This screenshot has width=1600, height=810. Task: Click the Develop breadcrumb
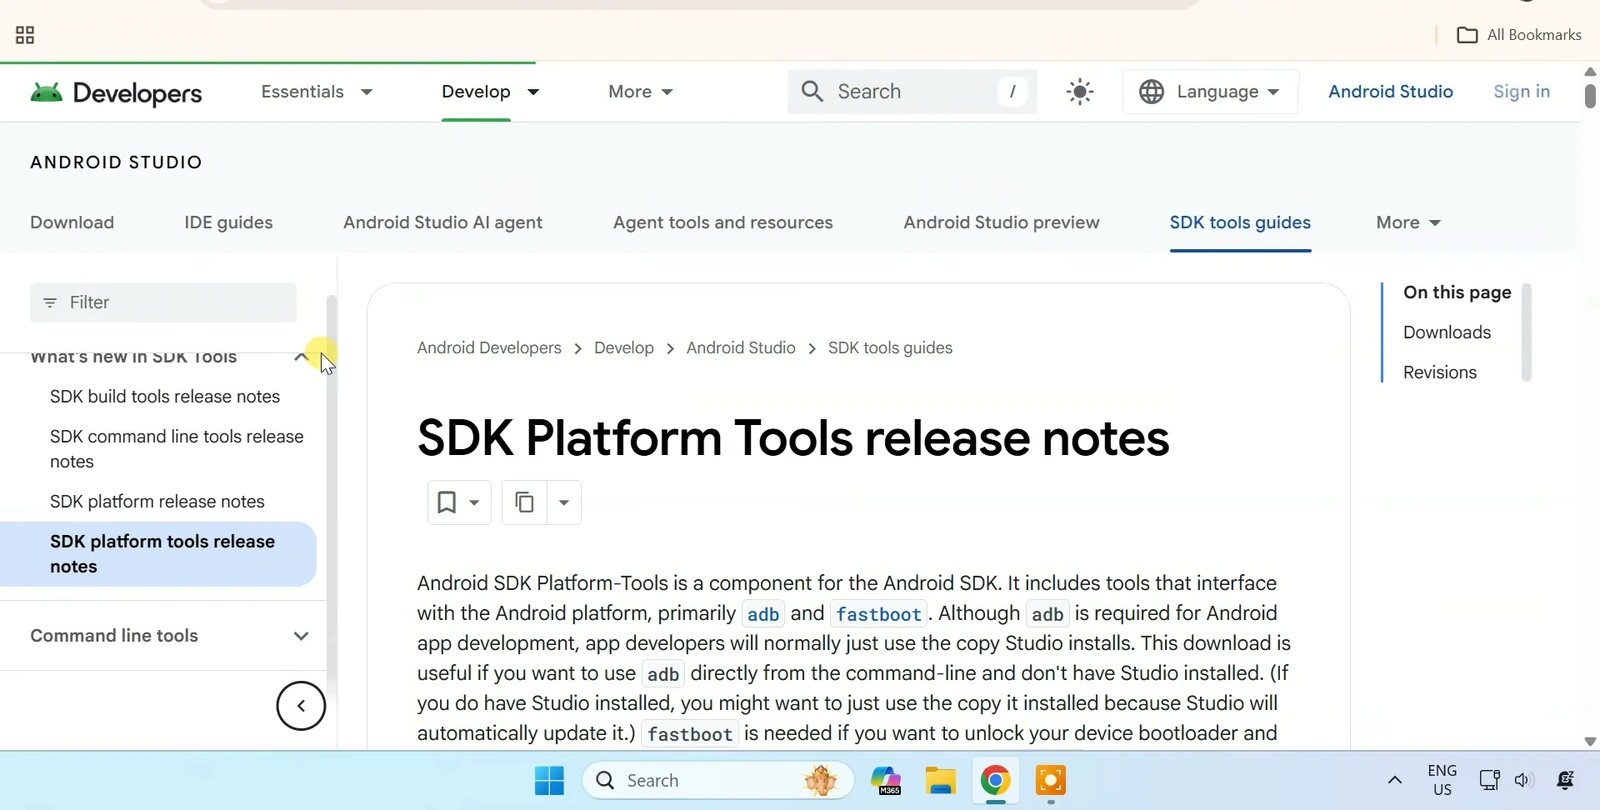(624, 348)
